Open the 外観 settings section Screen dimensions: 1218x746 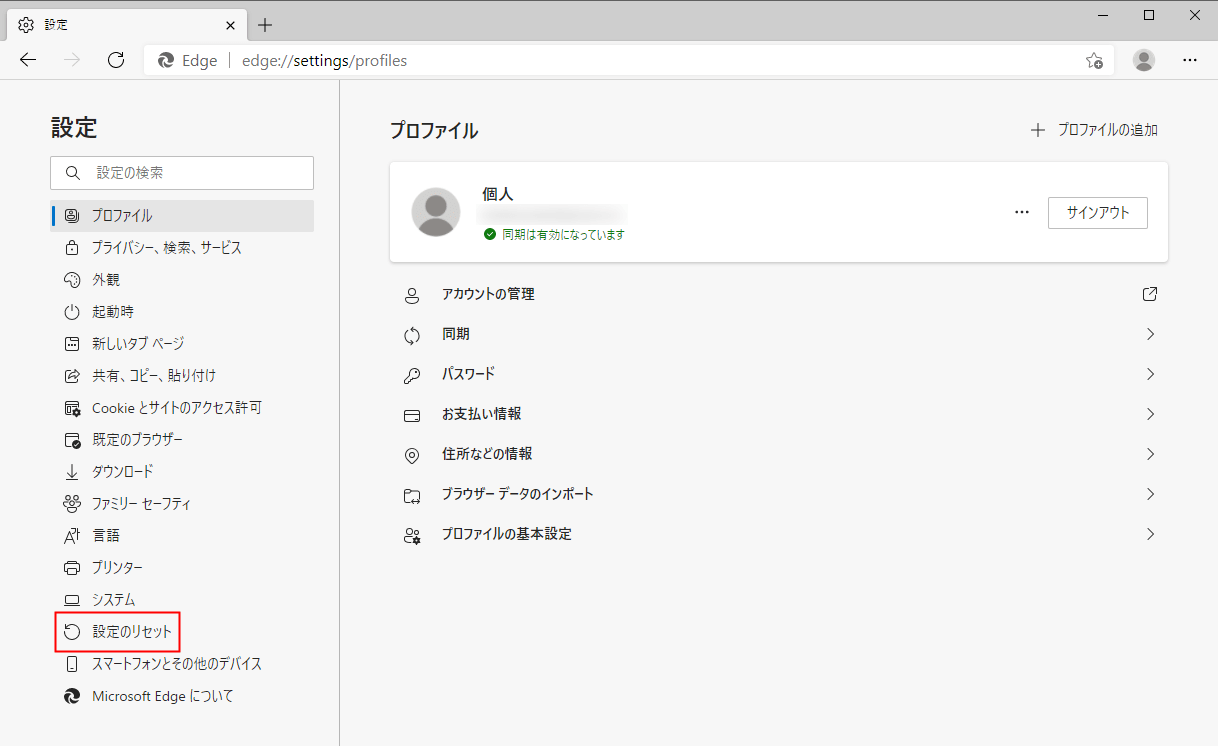[x=182, y=280]
